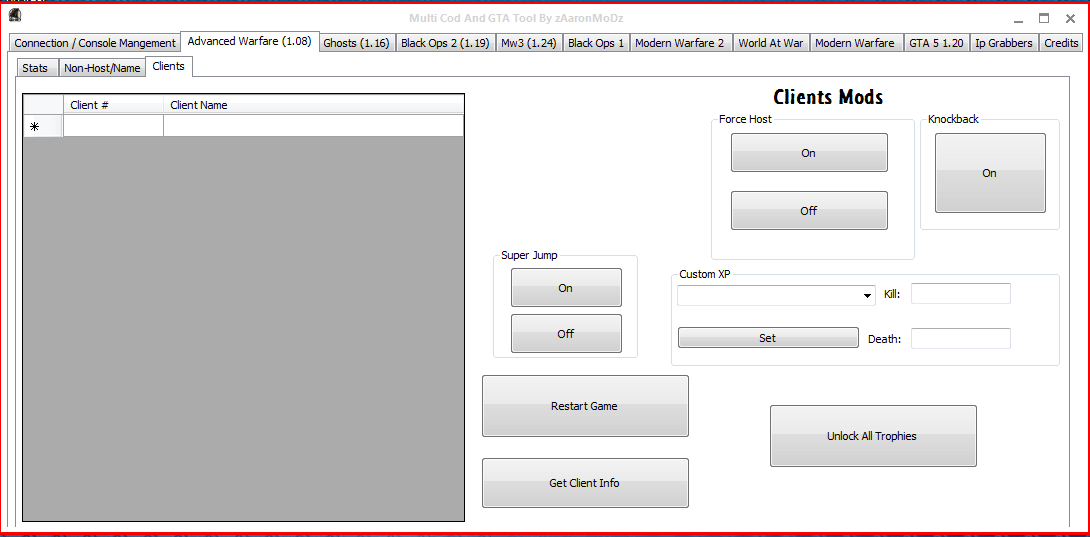Select the Modern Warfare tab
The image size is (1090, 537).
(855, 43)
